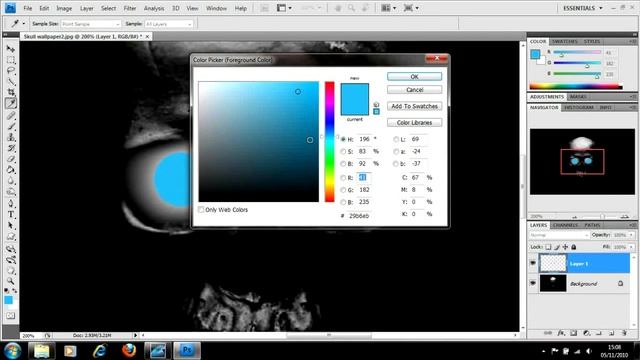
Task: Select the Crop tool
Action: tap(11, 92)
